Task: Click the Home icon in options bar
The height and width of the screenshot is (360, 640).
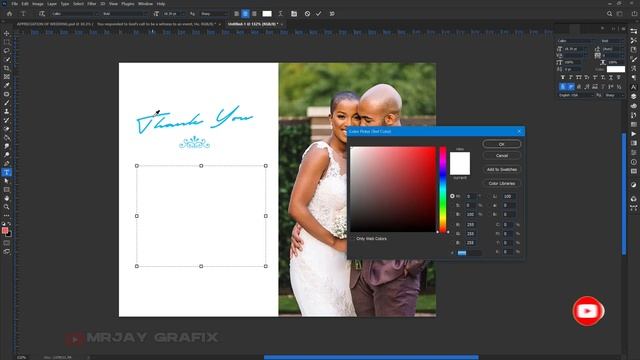Action: click(x=9, y=13)
